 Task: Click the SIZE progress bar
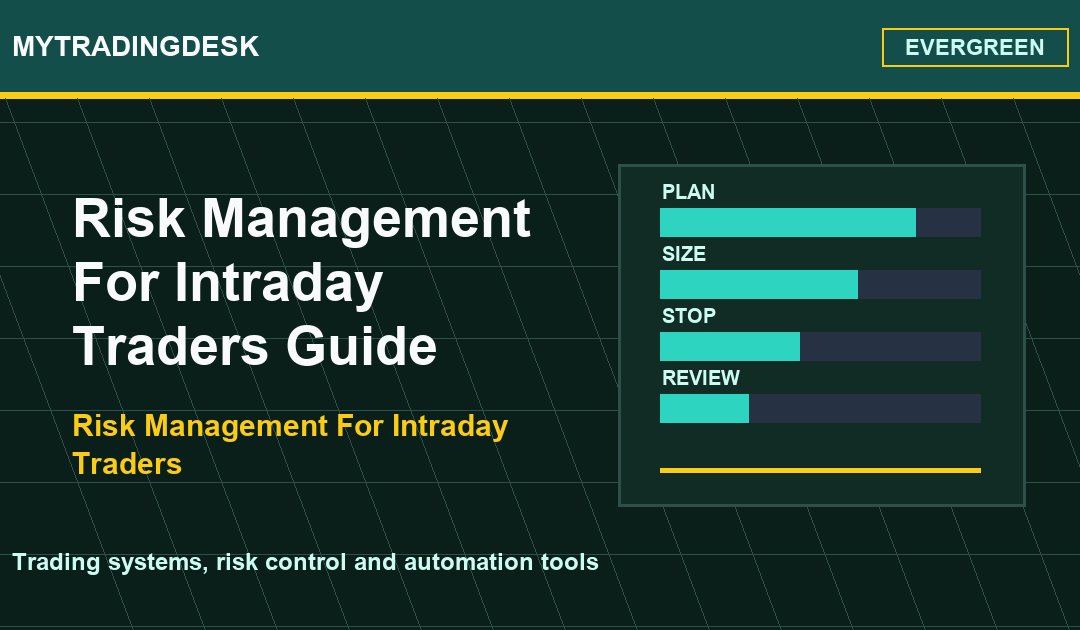point(820,284)
